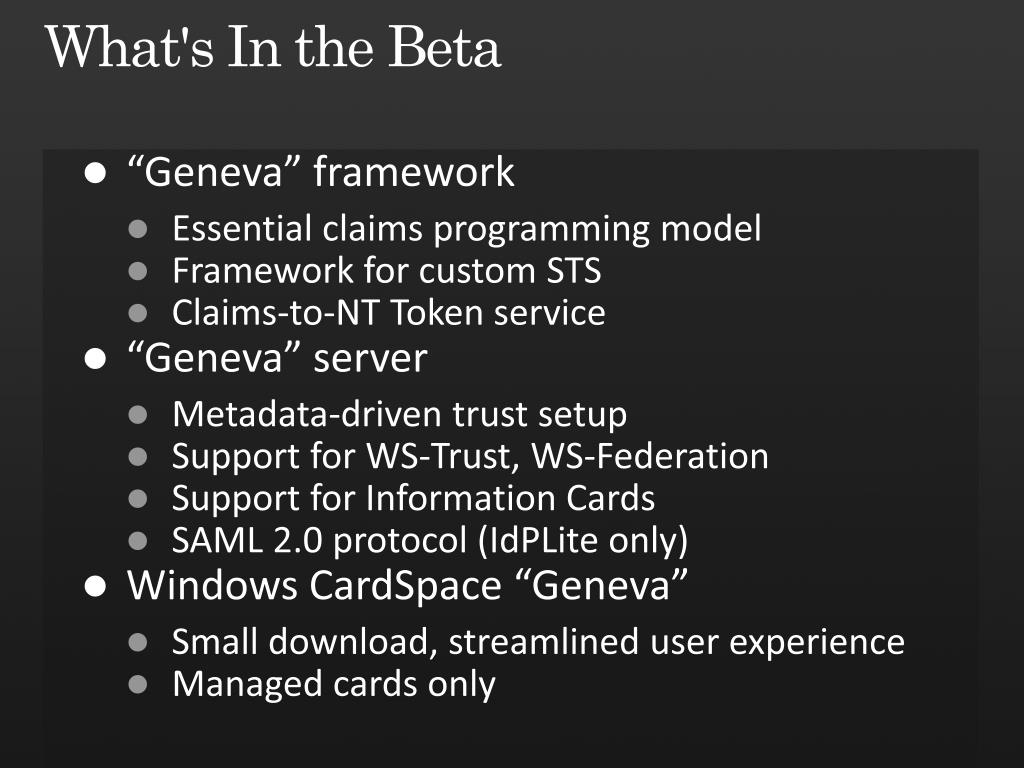
Task: Select "Framework for custom STS" text
Action: (387, 270)
